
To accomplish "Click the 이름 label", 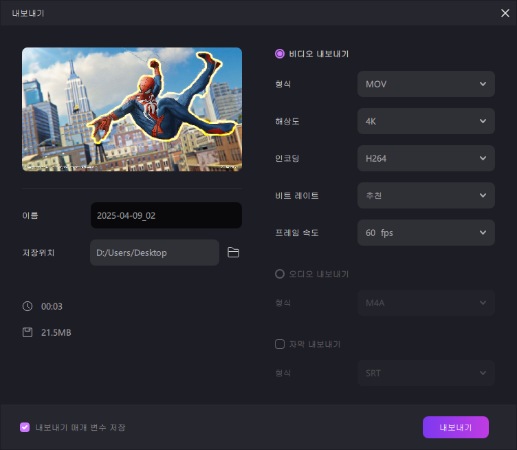I will click(30, 216).
